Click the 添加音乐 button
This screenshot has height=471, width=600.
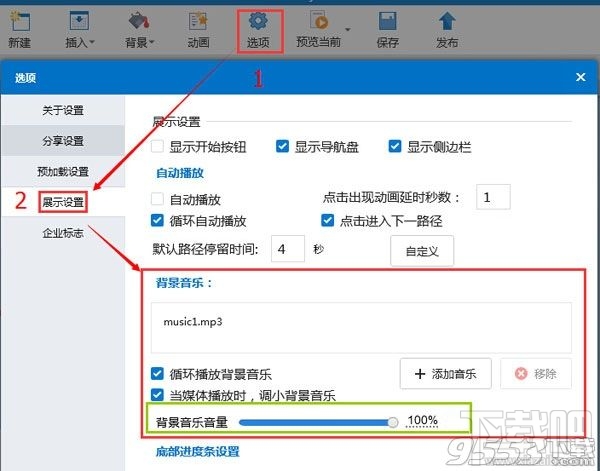point(446,373)
